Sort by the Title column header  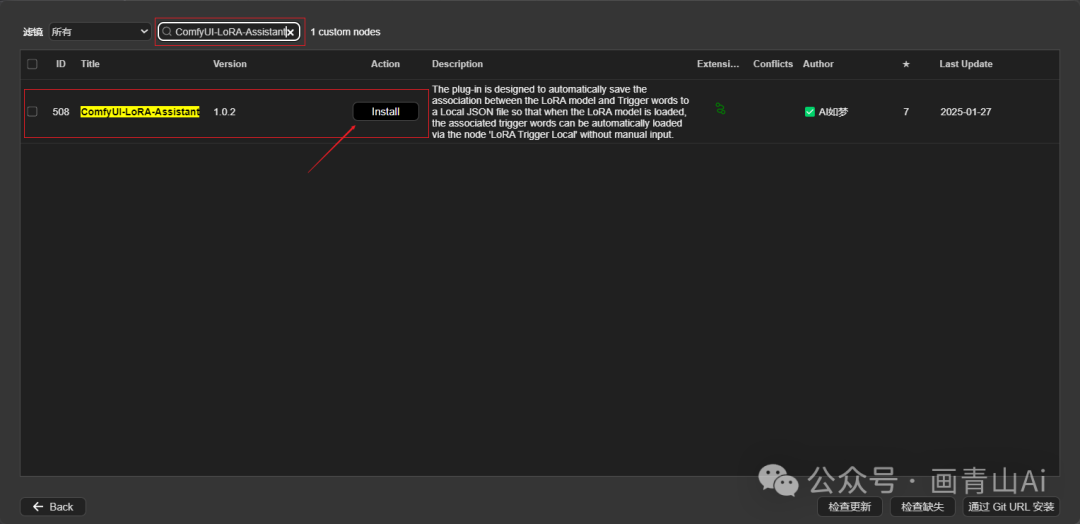point(90,64)
